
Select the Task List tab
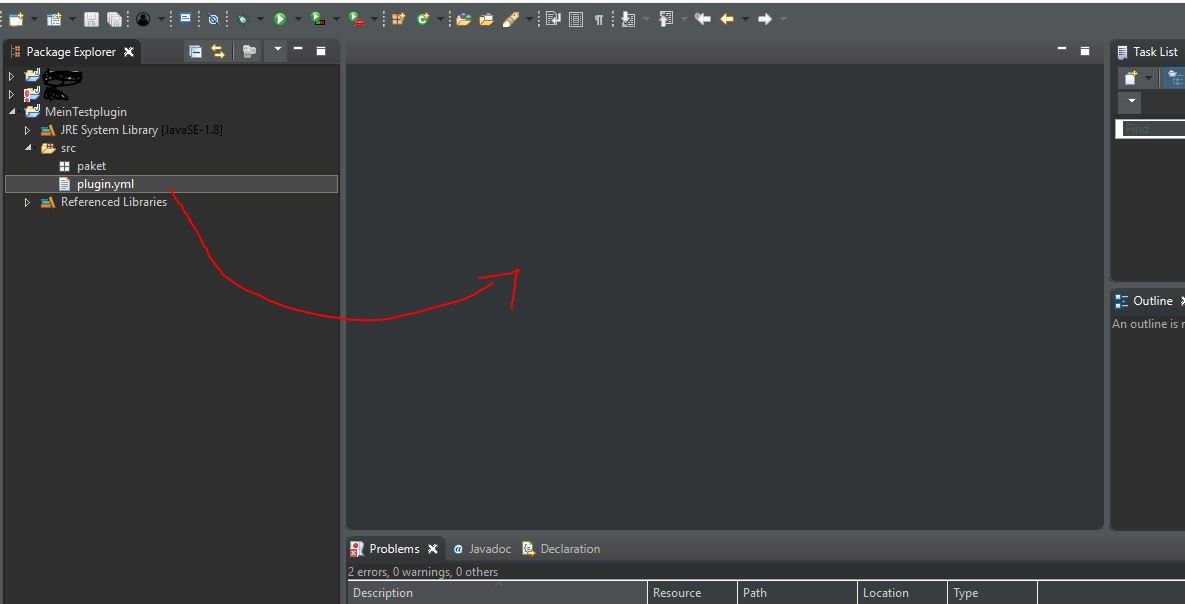coord(1155,51)
